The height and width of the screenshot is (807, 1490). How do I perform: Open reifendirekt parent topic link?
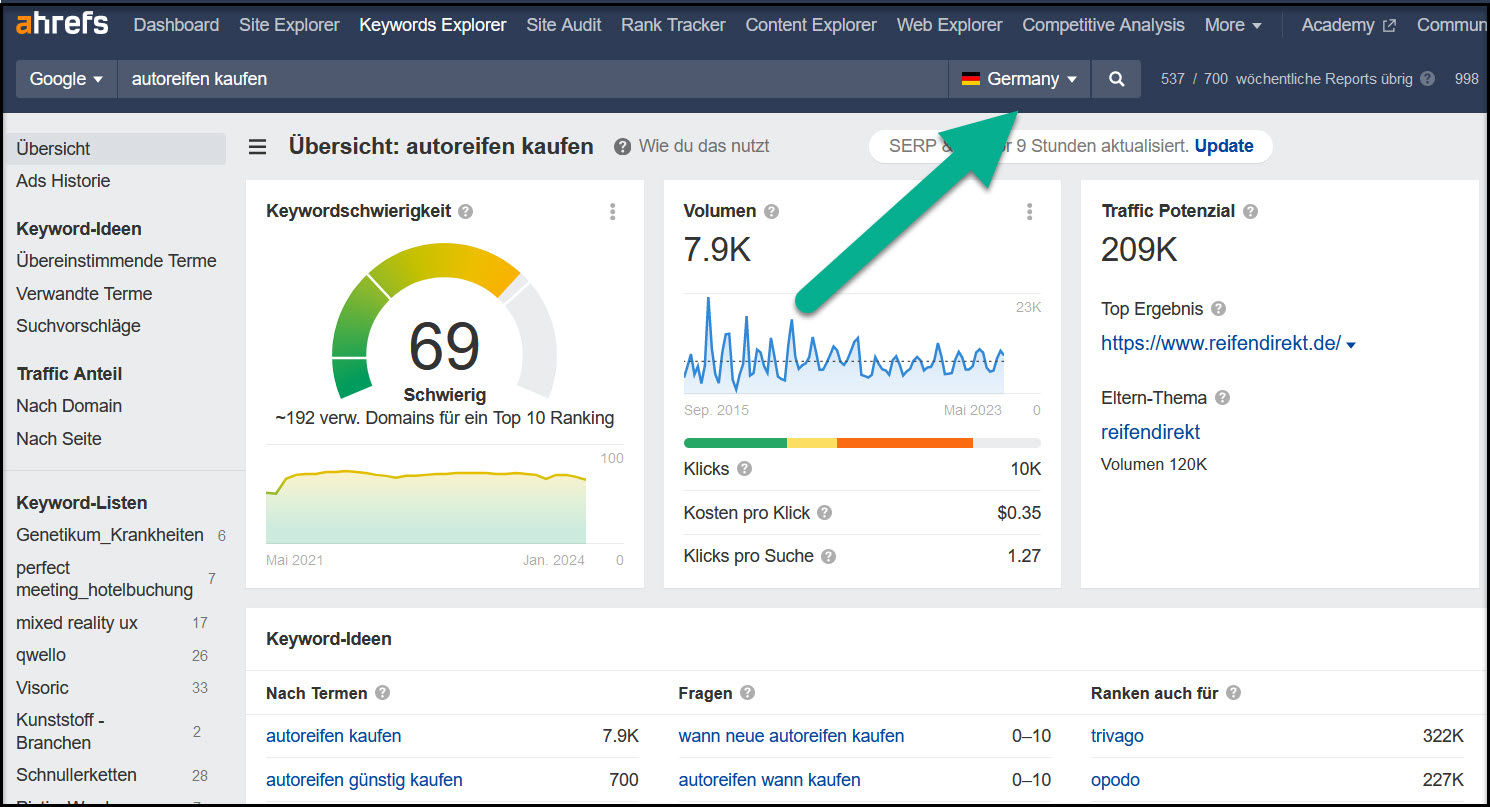click(x=1150, y=432)
